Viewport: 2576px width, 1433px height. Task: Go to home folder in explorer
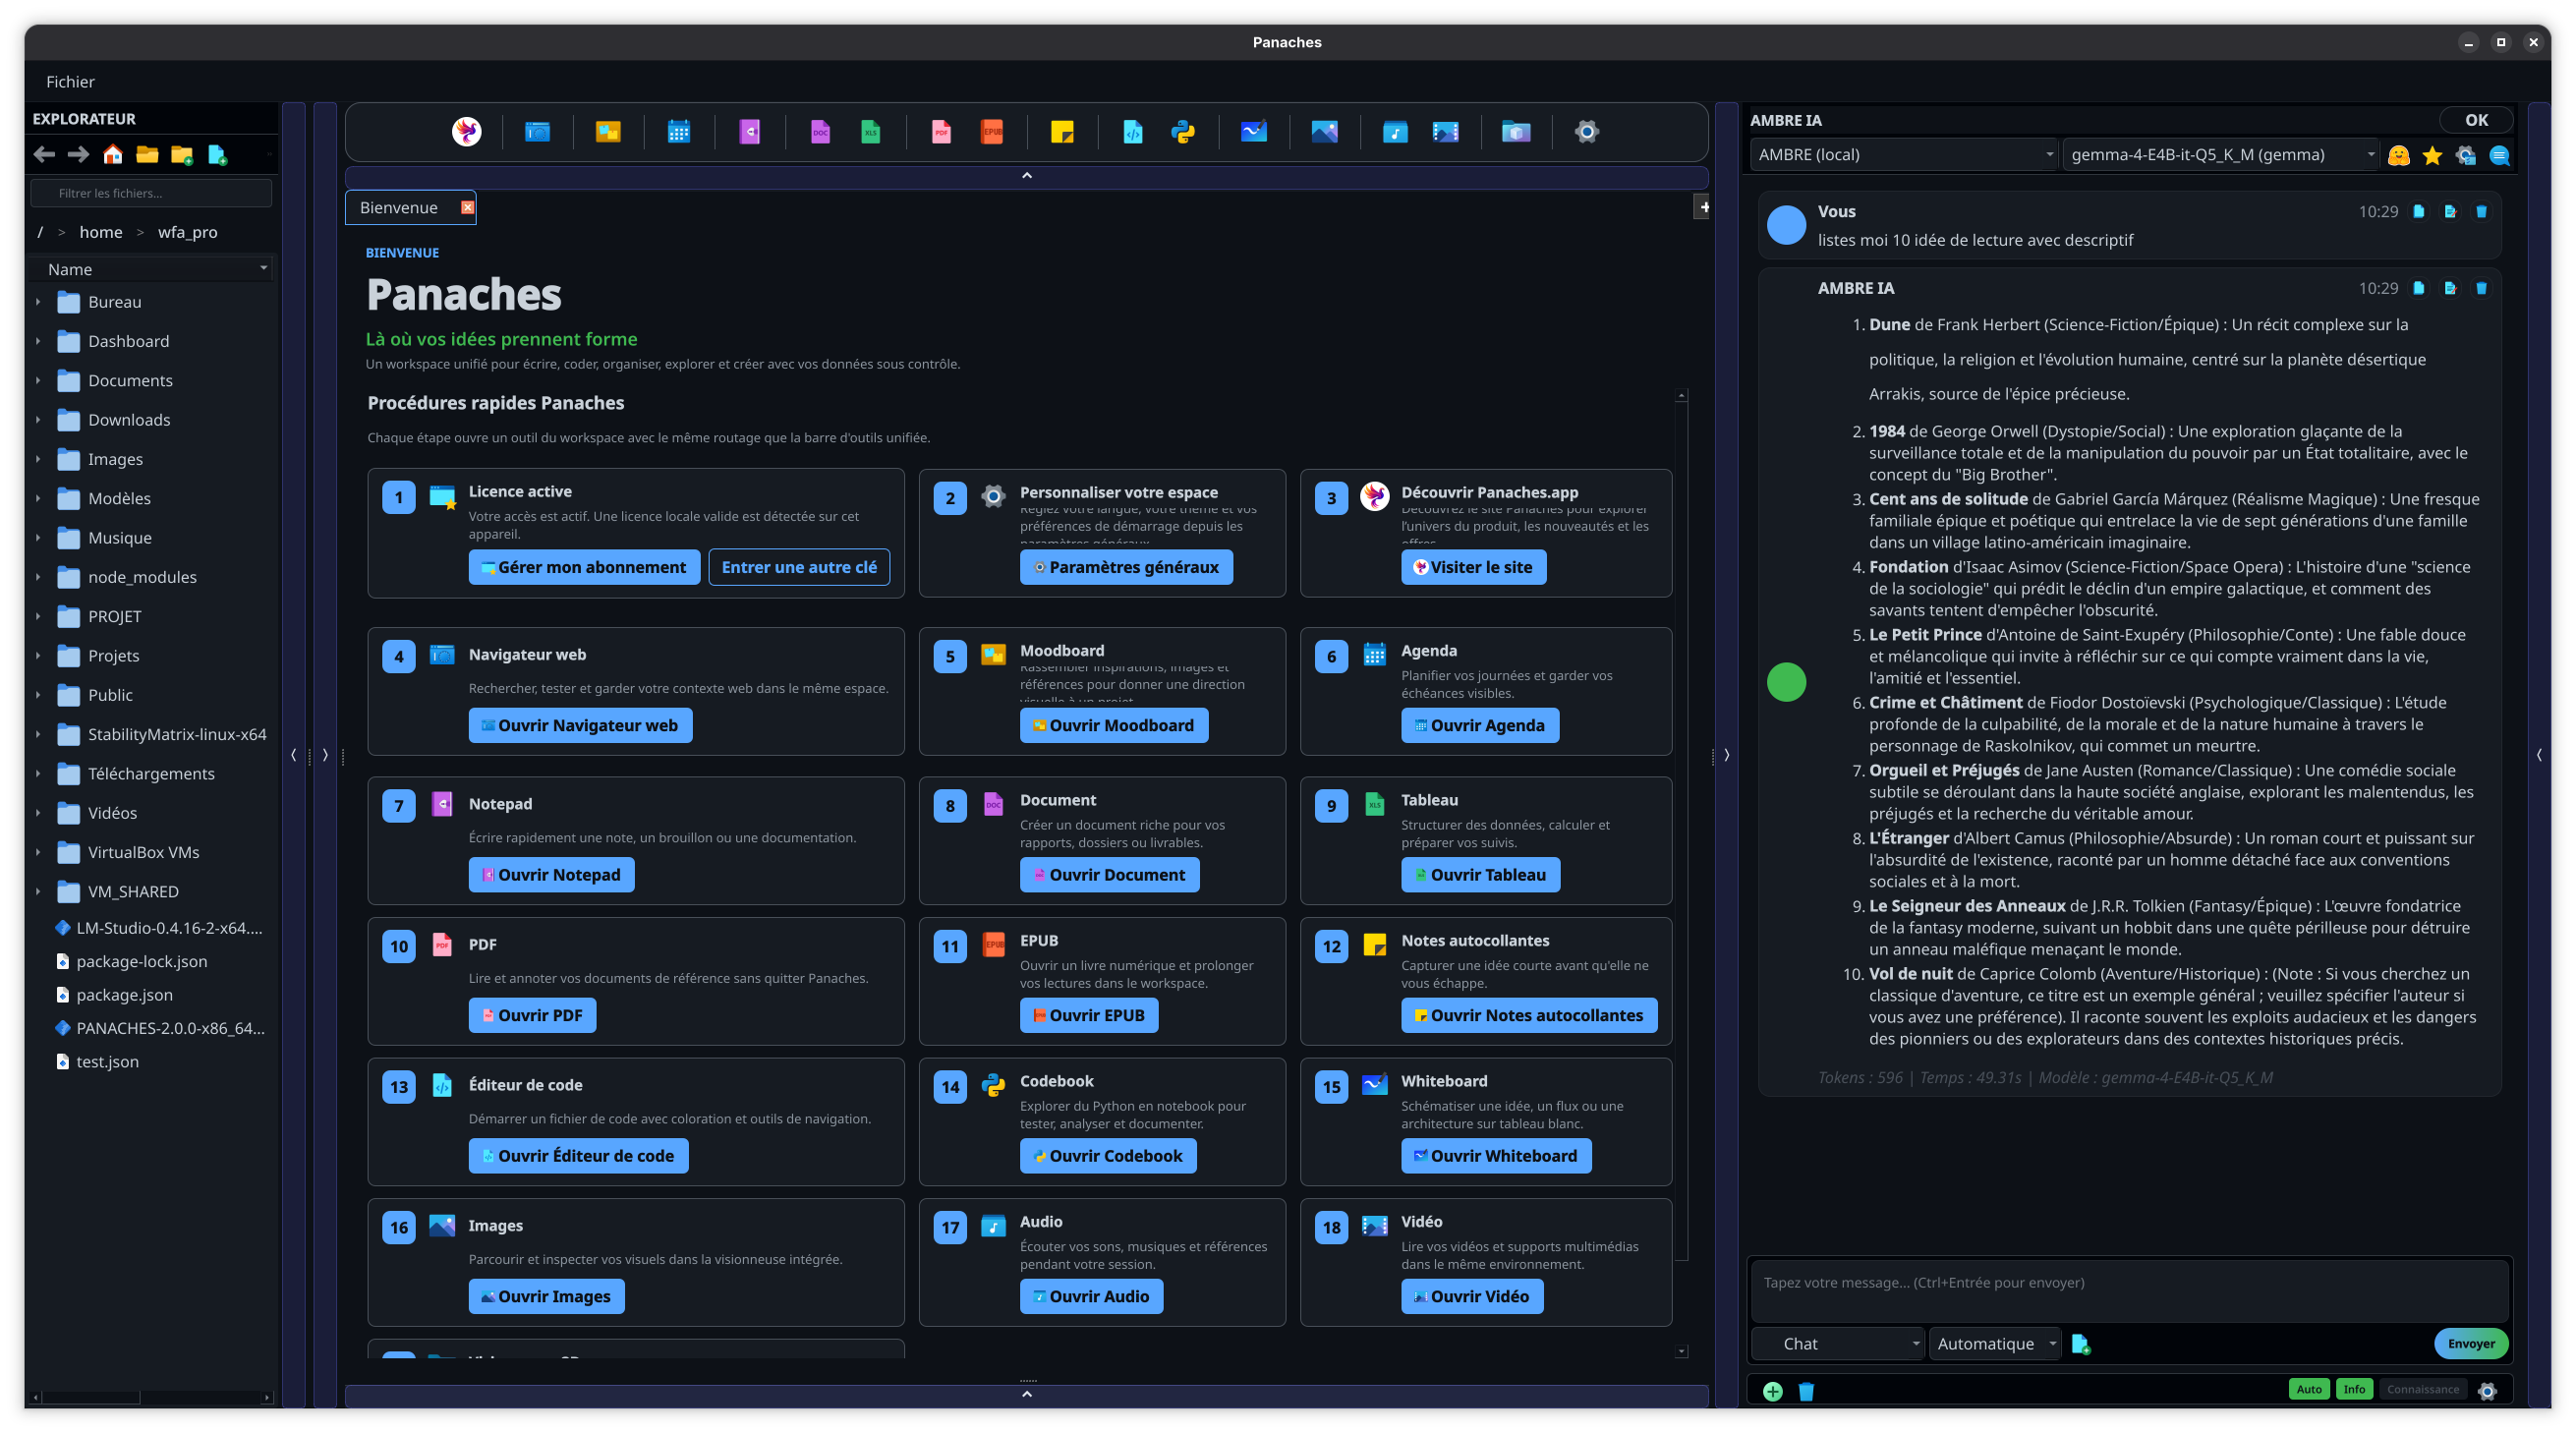coord(113,154)
